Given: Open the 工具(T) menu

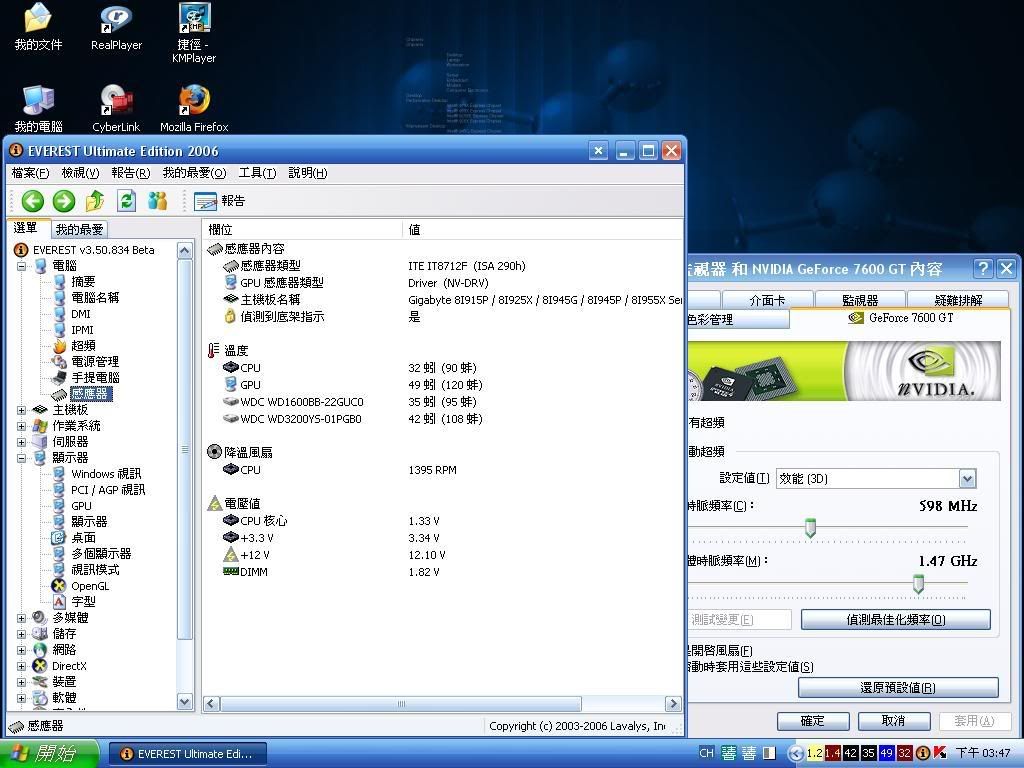Looking at the screenshot, I should (257, 173).
